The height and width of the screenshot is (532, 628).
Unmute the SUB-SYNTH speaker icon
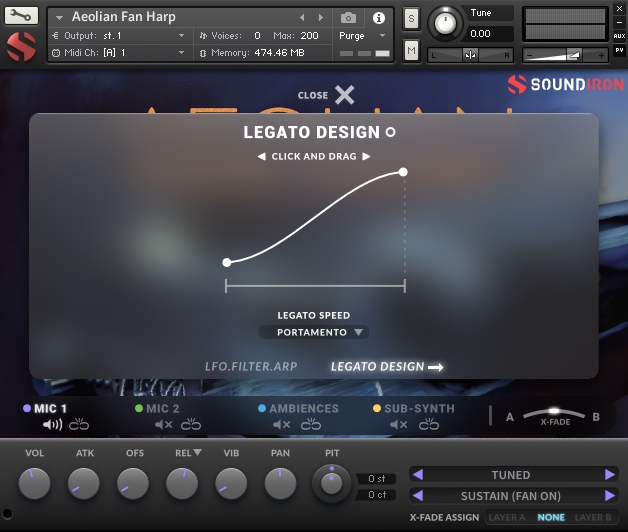click(399, 425)
